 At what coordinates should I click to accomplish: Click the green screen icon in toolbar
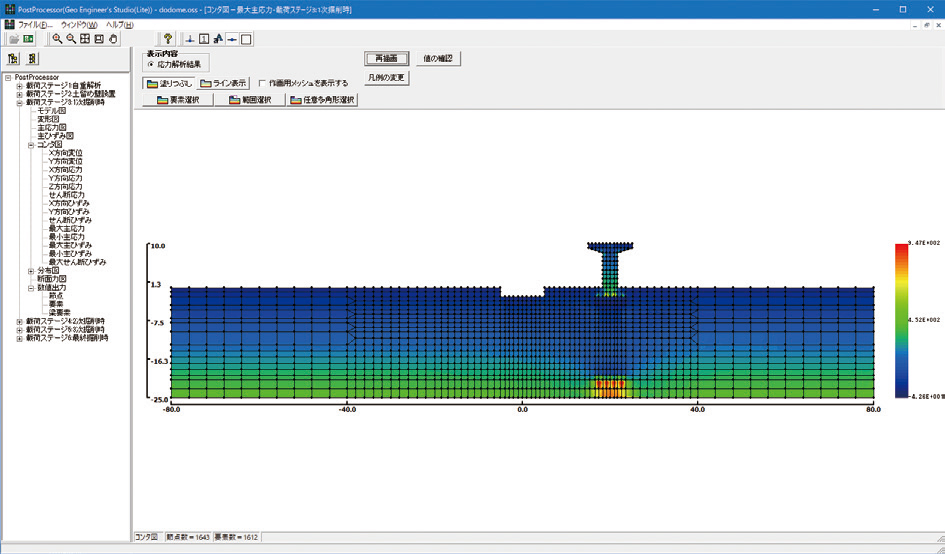point(28,39)
